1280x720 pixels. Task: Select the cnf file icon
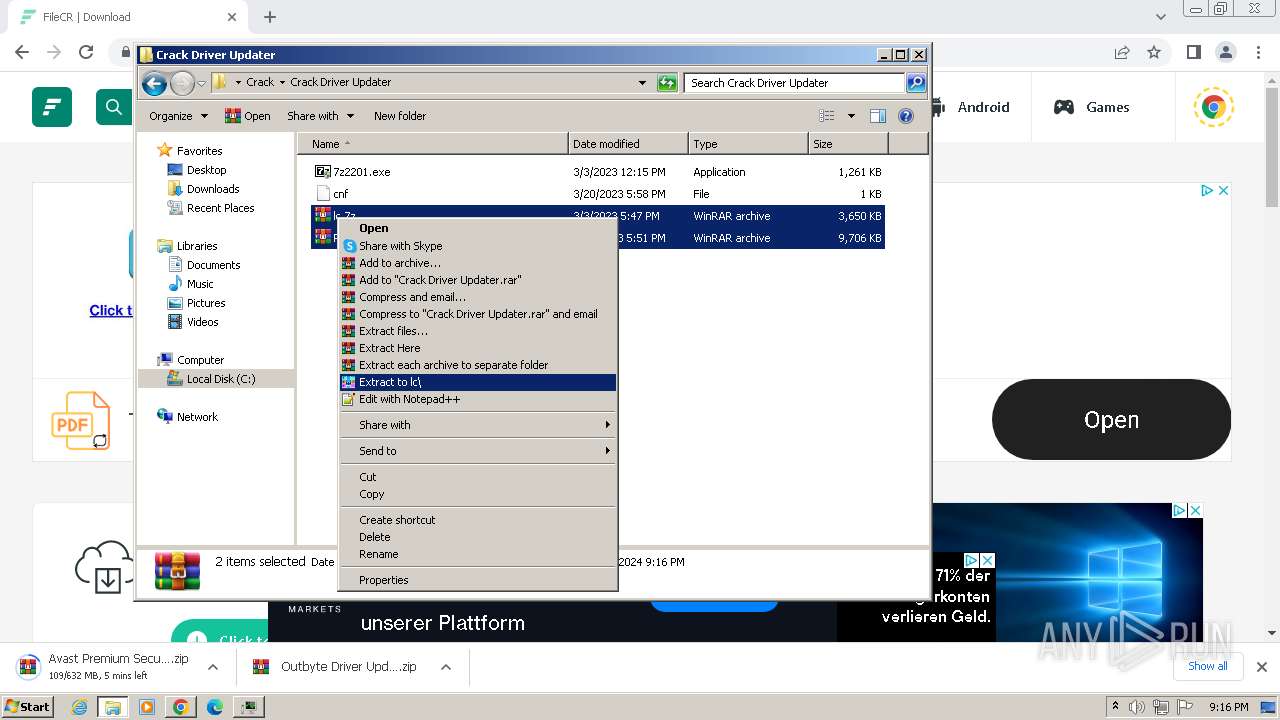click(x=322, y=194)
